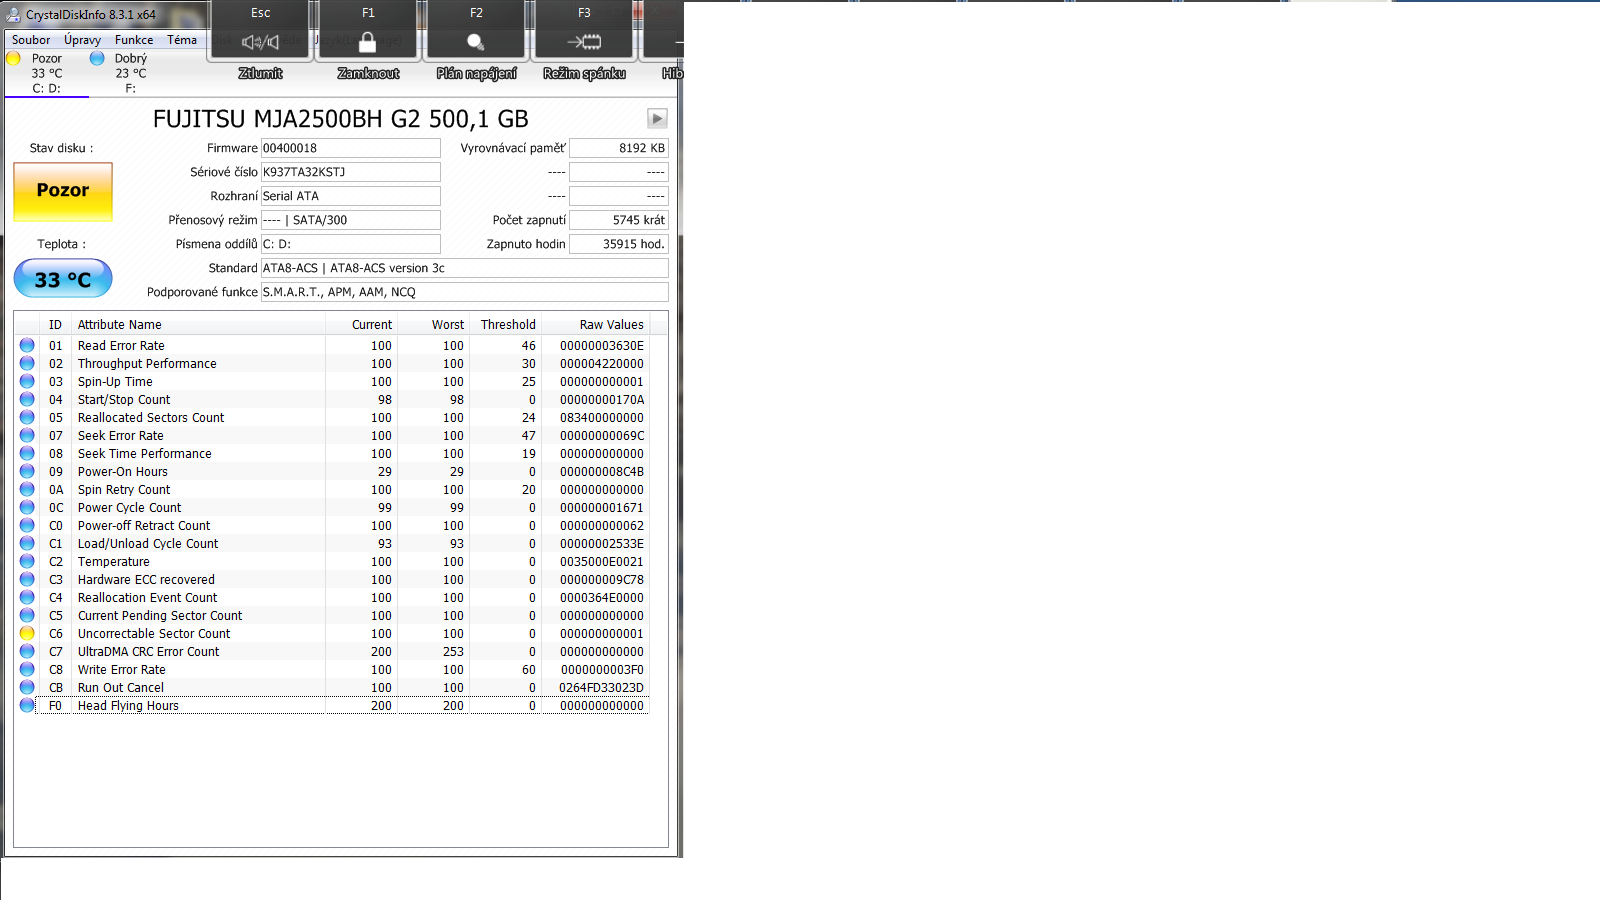Viewport: 1600px width, 900px height.
Task: Click status orb for Power-On Hours
Action: coord(27,471)
